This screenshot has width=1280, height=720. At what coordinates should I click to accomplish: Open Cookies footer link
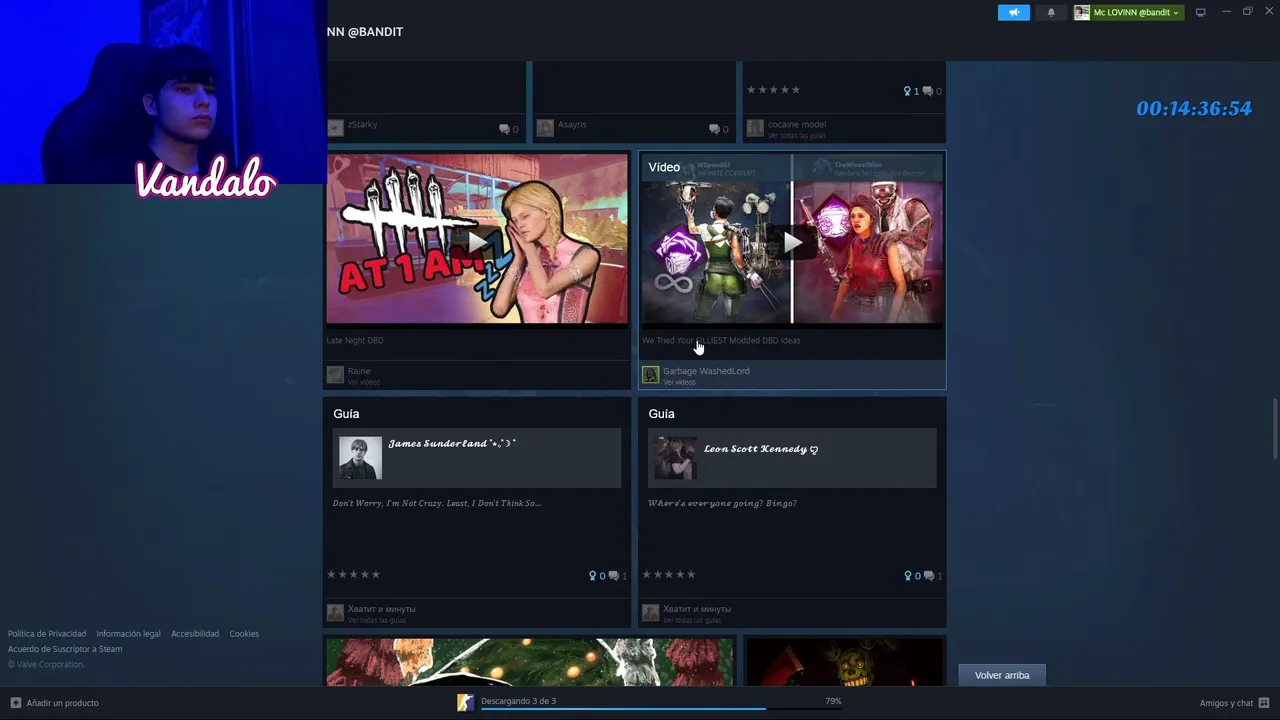tap(244, 634)
